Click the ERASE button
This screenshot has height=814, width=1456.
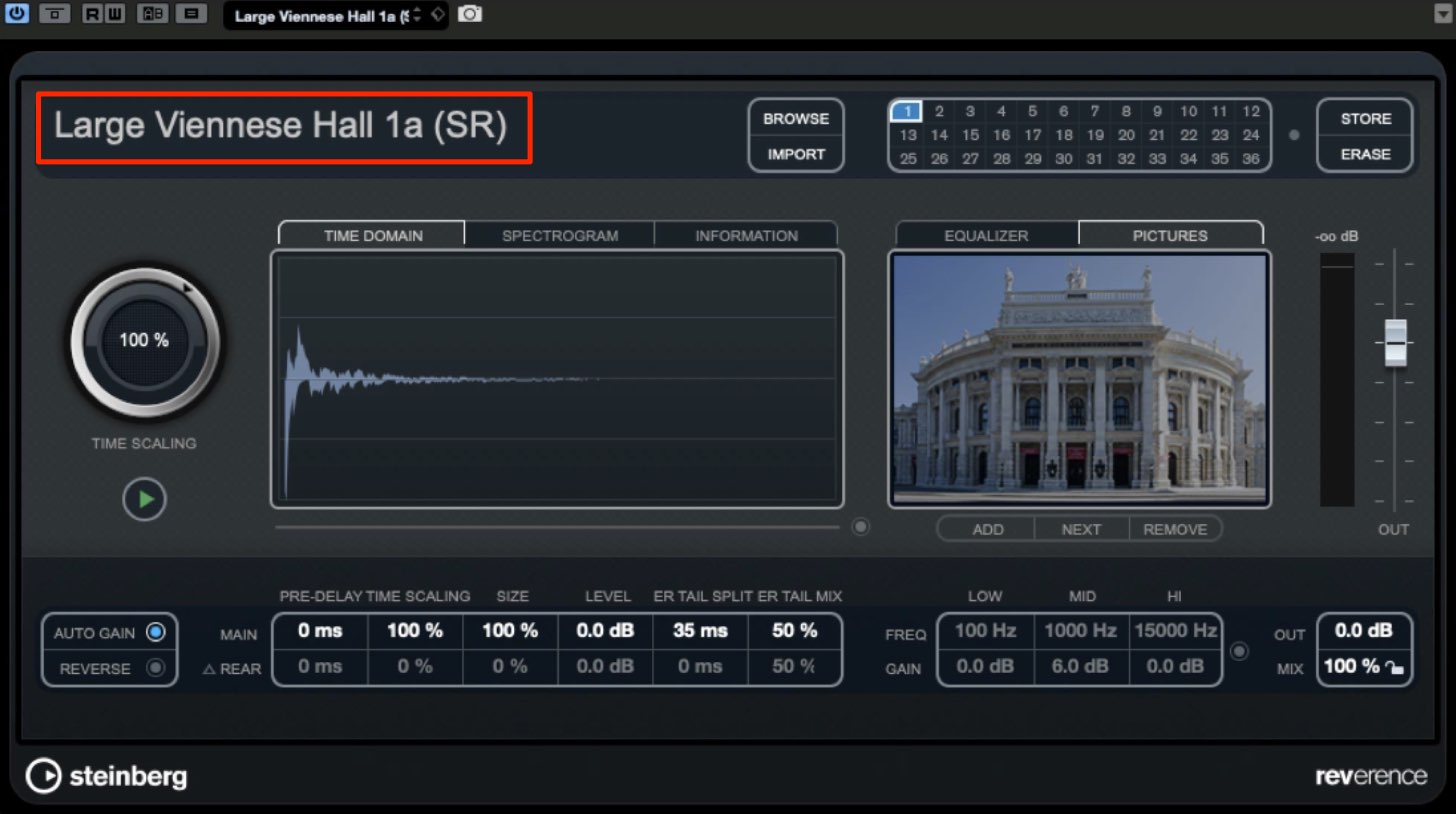(x=1366, y=154)
